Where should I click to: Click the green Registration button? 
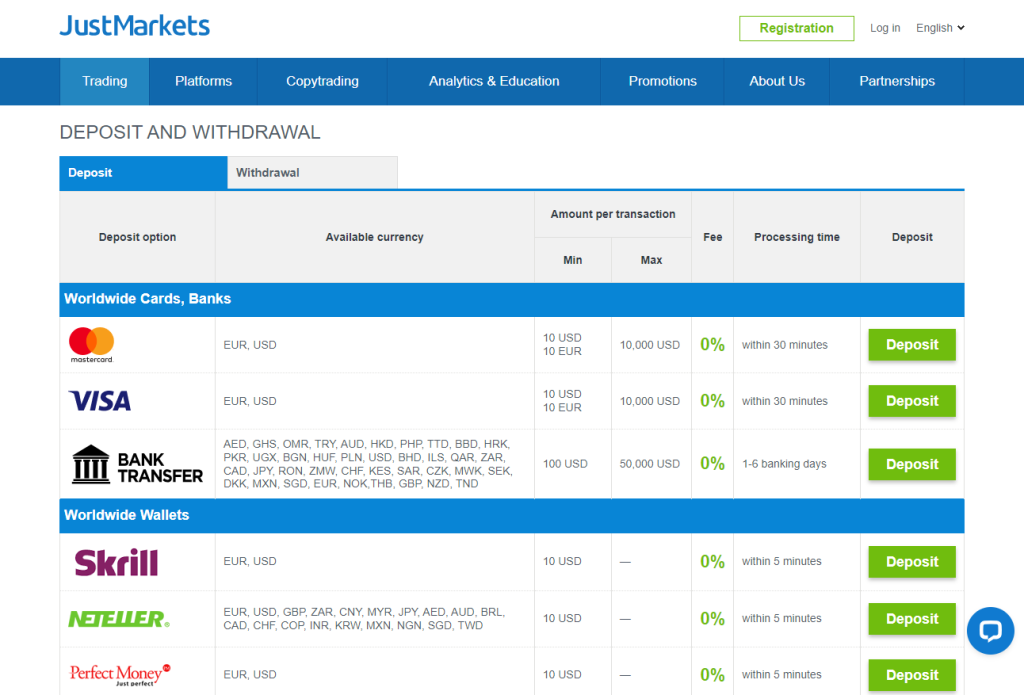[796, 28]
